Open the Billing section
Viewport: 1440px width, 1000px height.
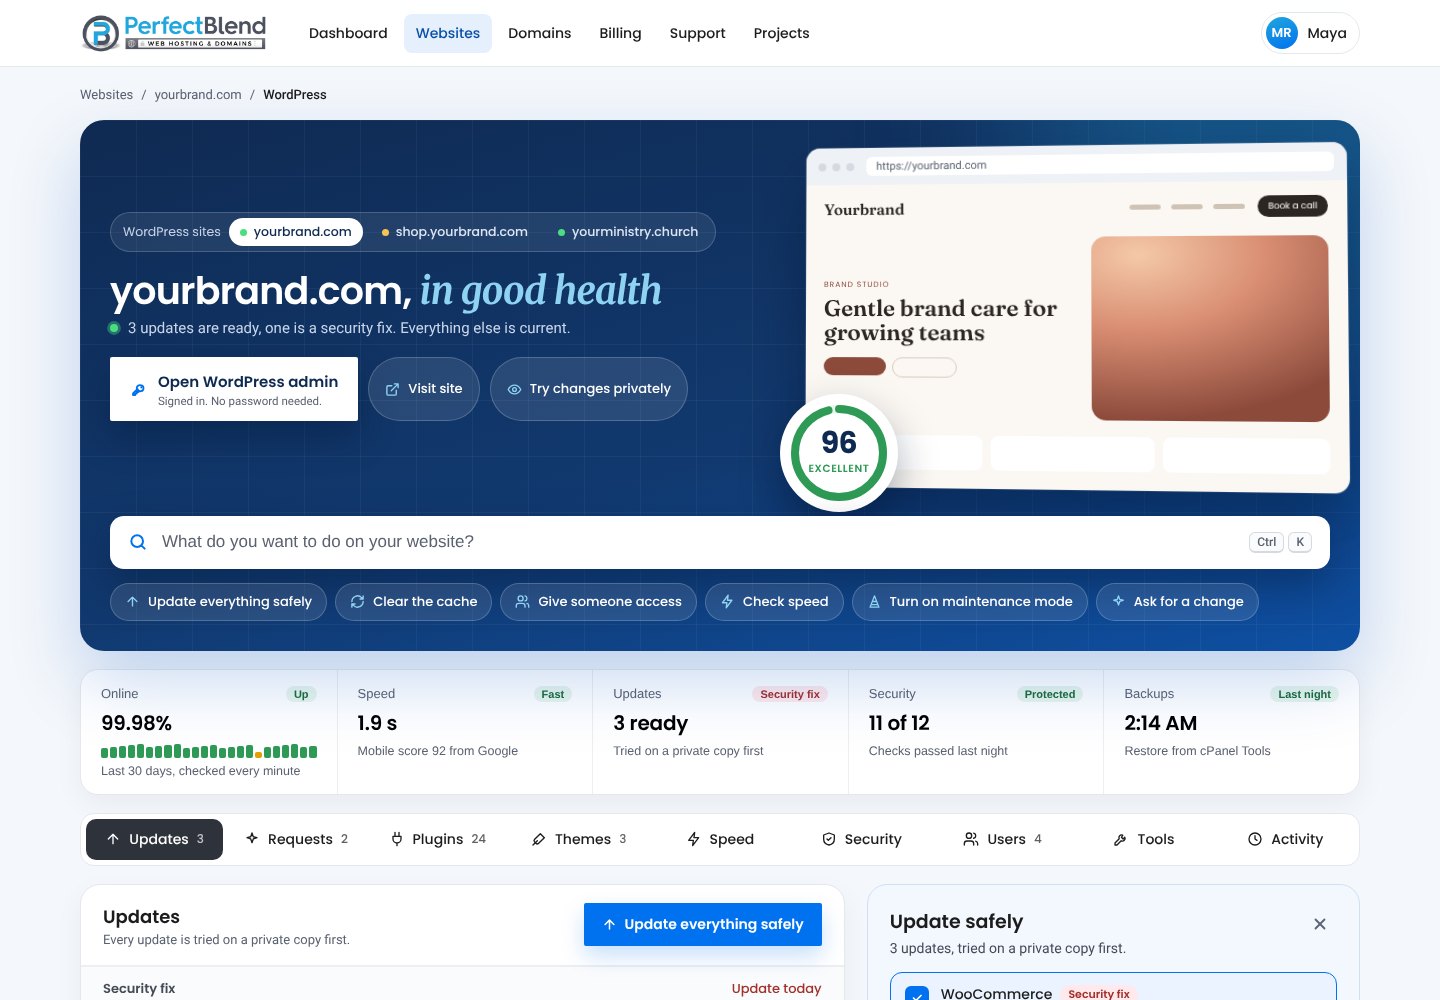point(620,33)
